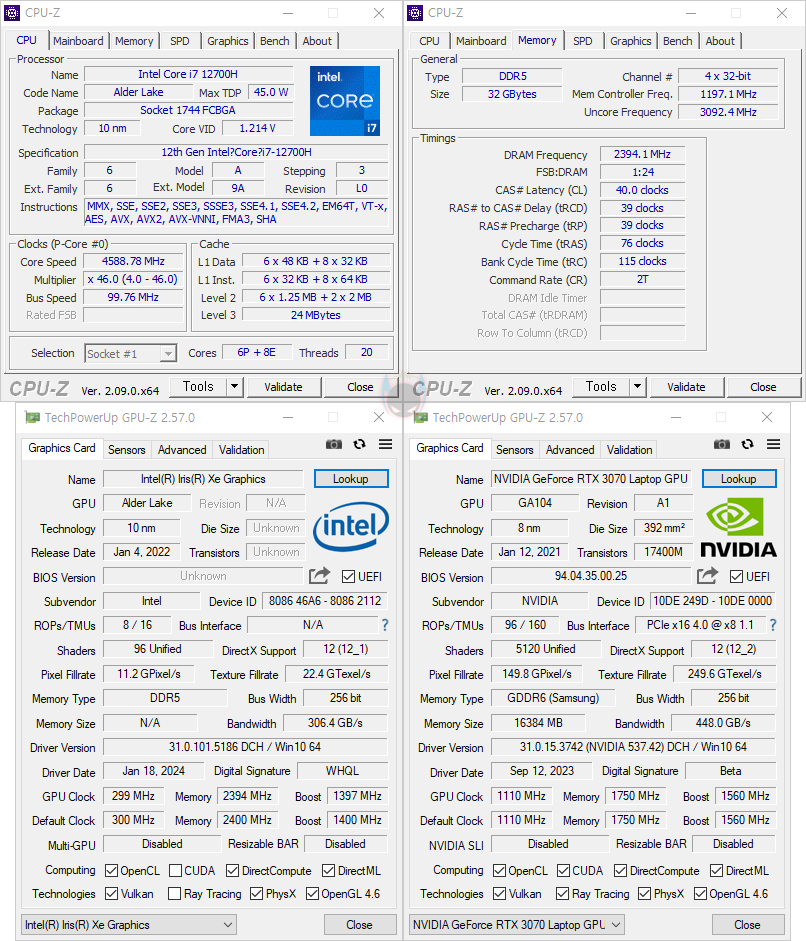Image resolution: width=806 pixels, height=941 pixels.
Task: Click Lookup button in Intel GPU-Z
Action: (x=351, y=479)
